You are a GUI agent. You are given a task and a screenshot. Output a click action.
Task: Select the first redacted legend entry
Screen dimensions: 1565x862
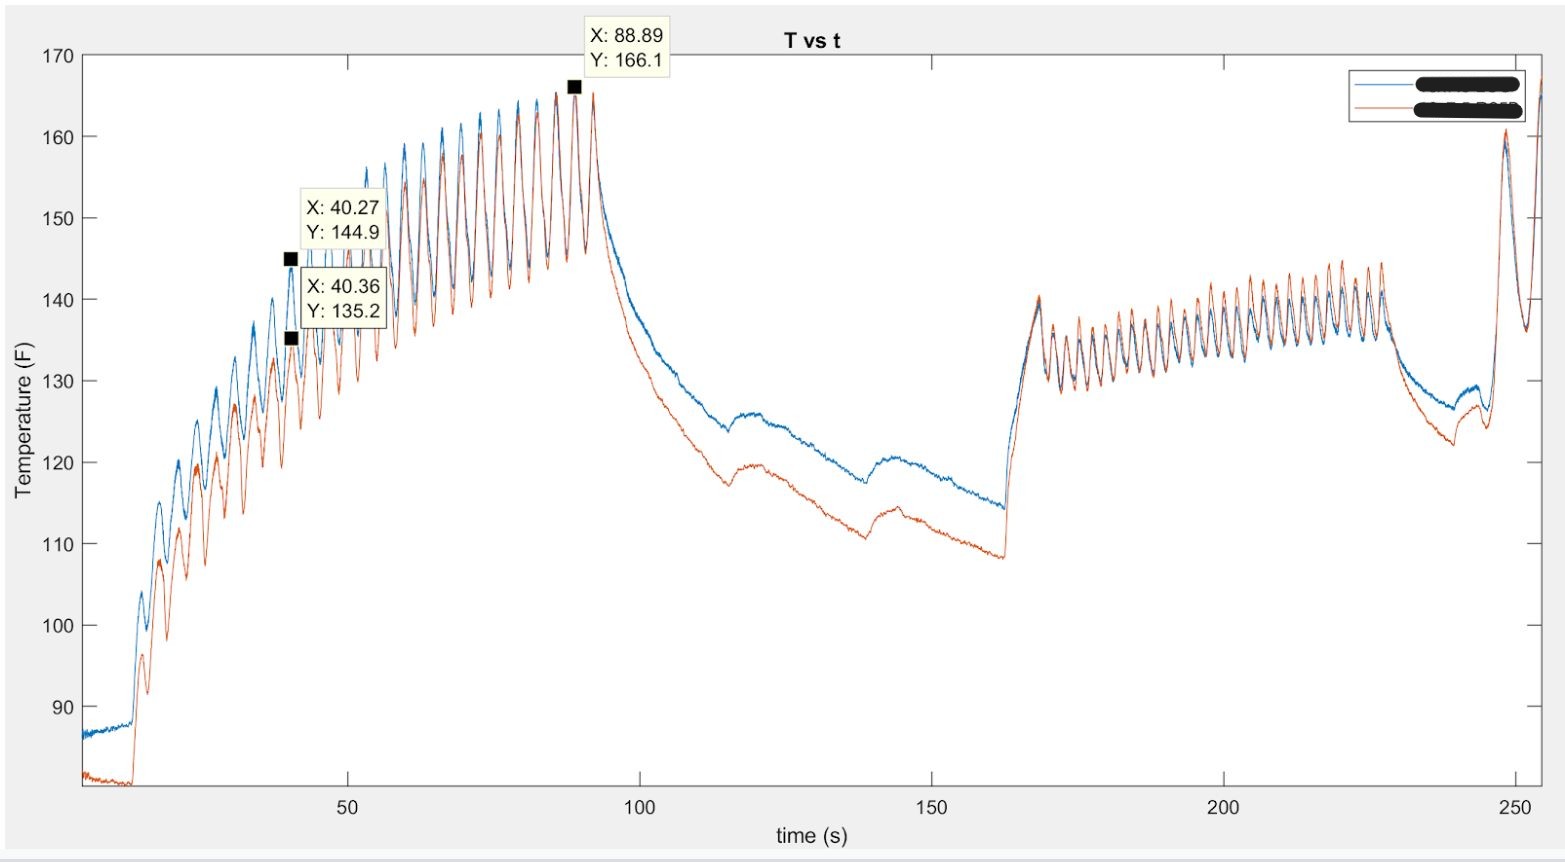[1467, 85]
